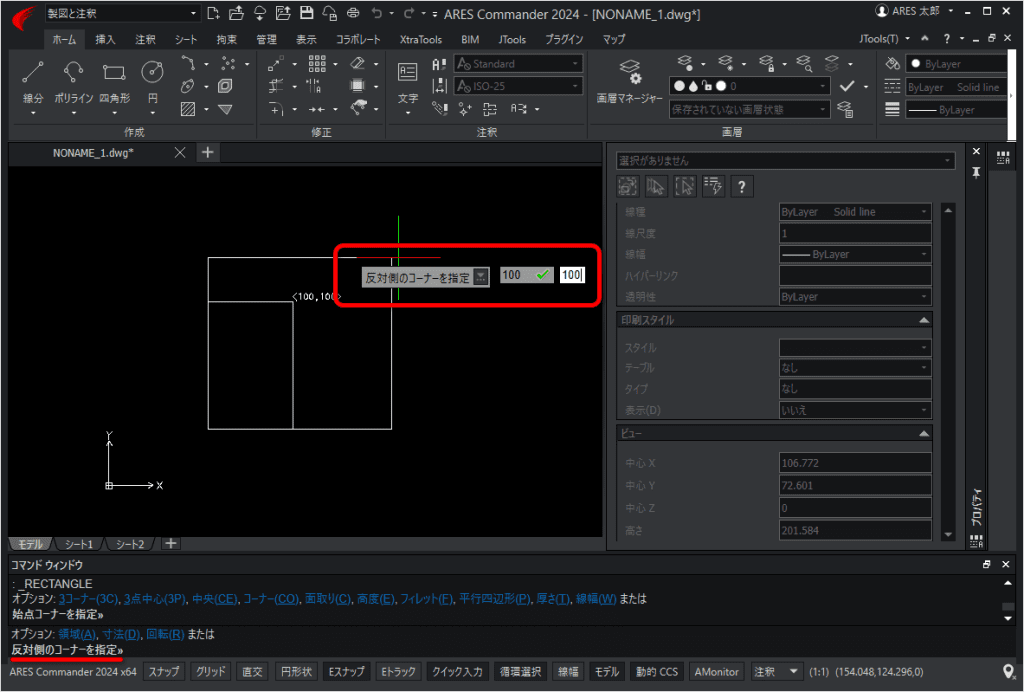Screen dimensions: 1024x692
Task: Add a new drawing tab with plus
Action: click(208, 152)
